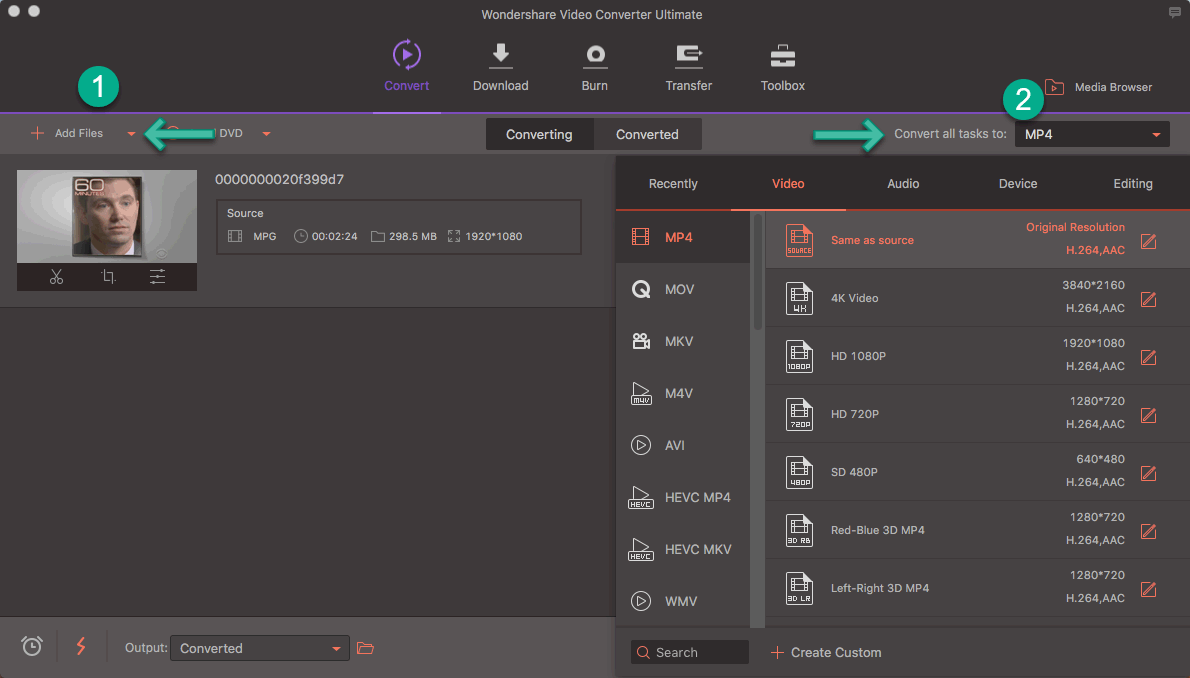Click the 298.5 MB file size value
This screenshot has width=1190, height=678.
413,237
